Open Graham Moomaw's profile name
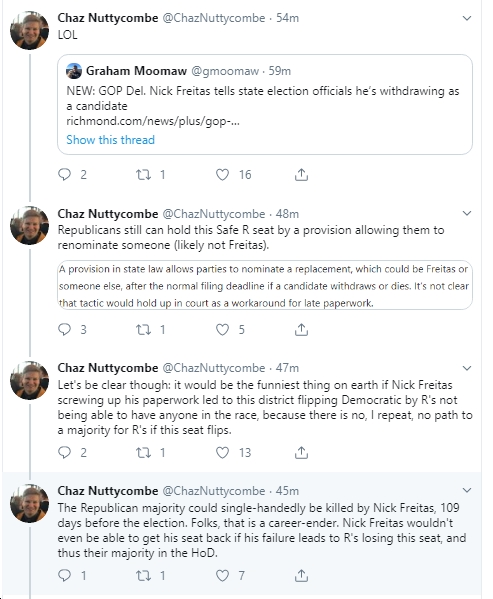Viewport: 493px width, 599px height. [136, 71]
